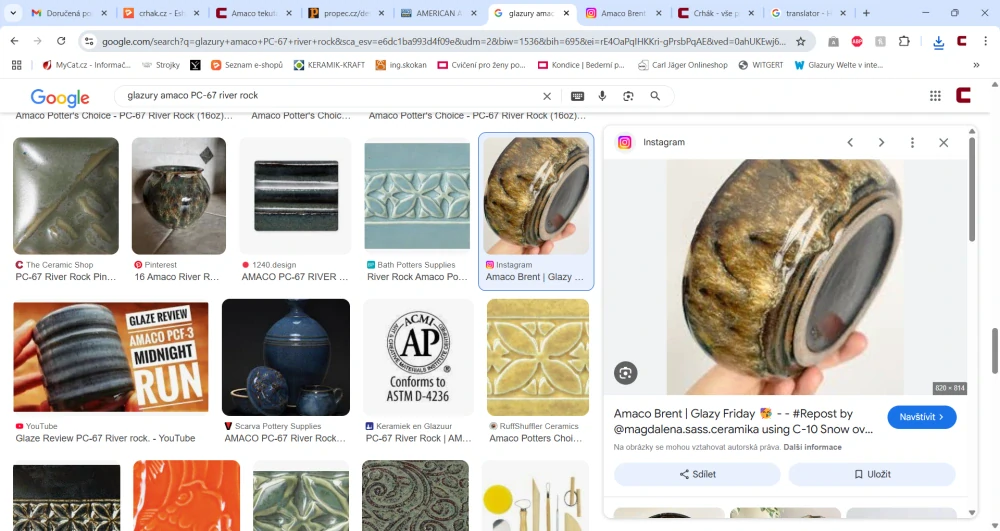Open the bookmarks apps grid icon
The width and height of the screenshot is (1000, 531).
tap(17, 65)
